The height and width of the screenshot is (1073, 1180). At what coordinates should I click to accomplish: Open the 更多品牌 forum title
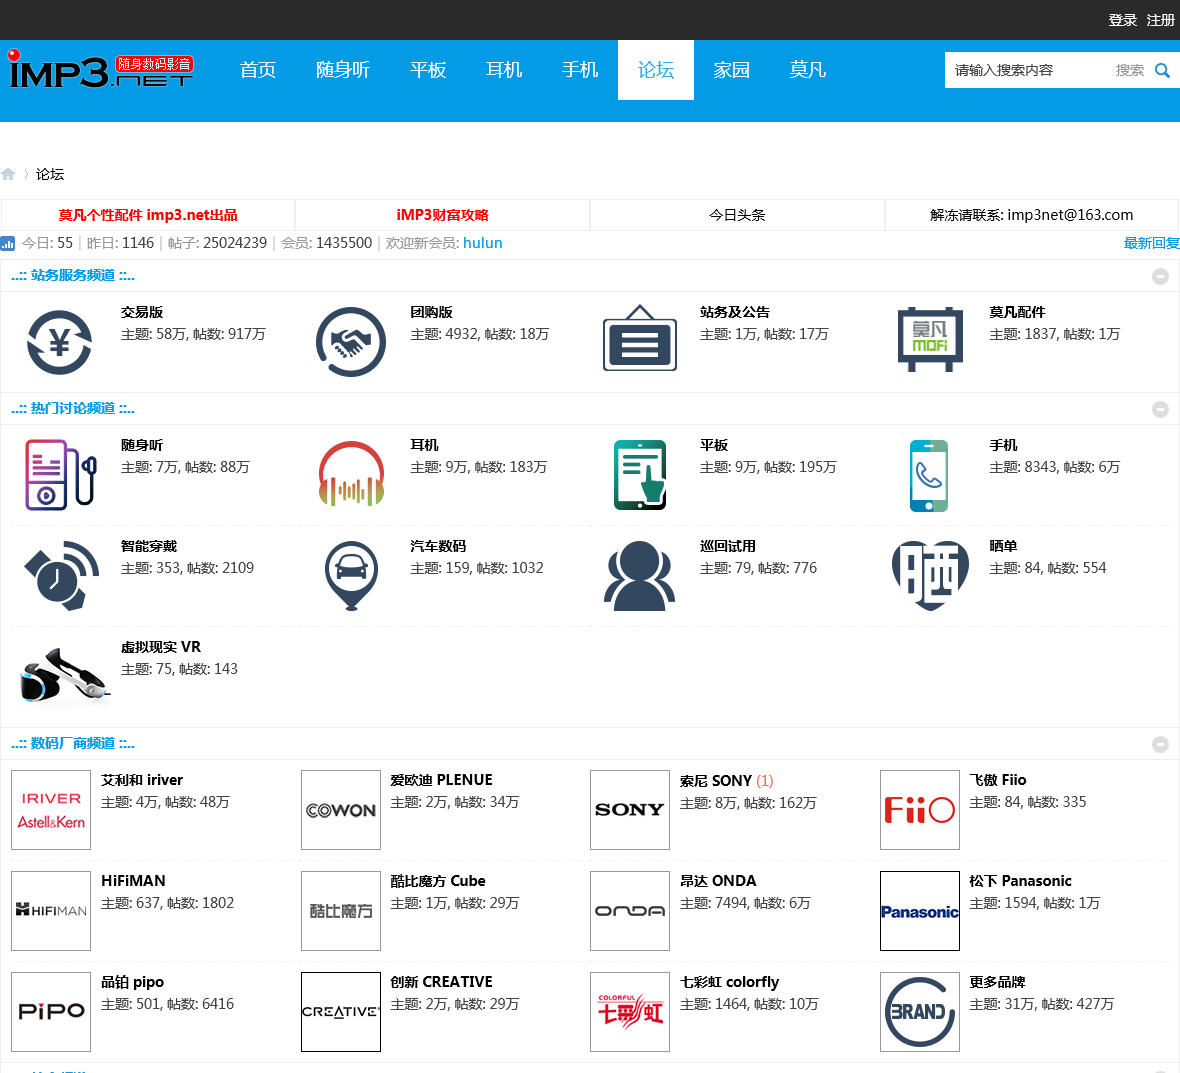(997, 982)
